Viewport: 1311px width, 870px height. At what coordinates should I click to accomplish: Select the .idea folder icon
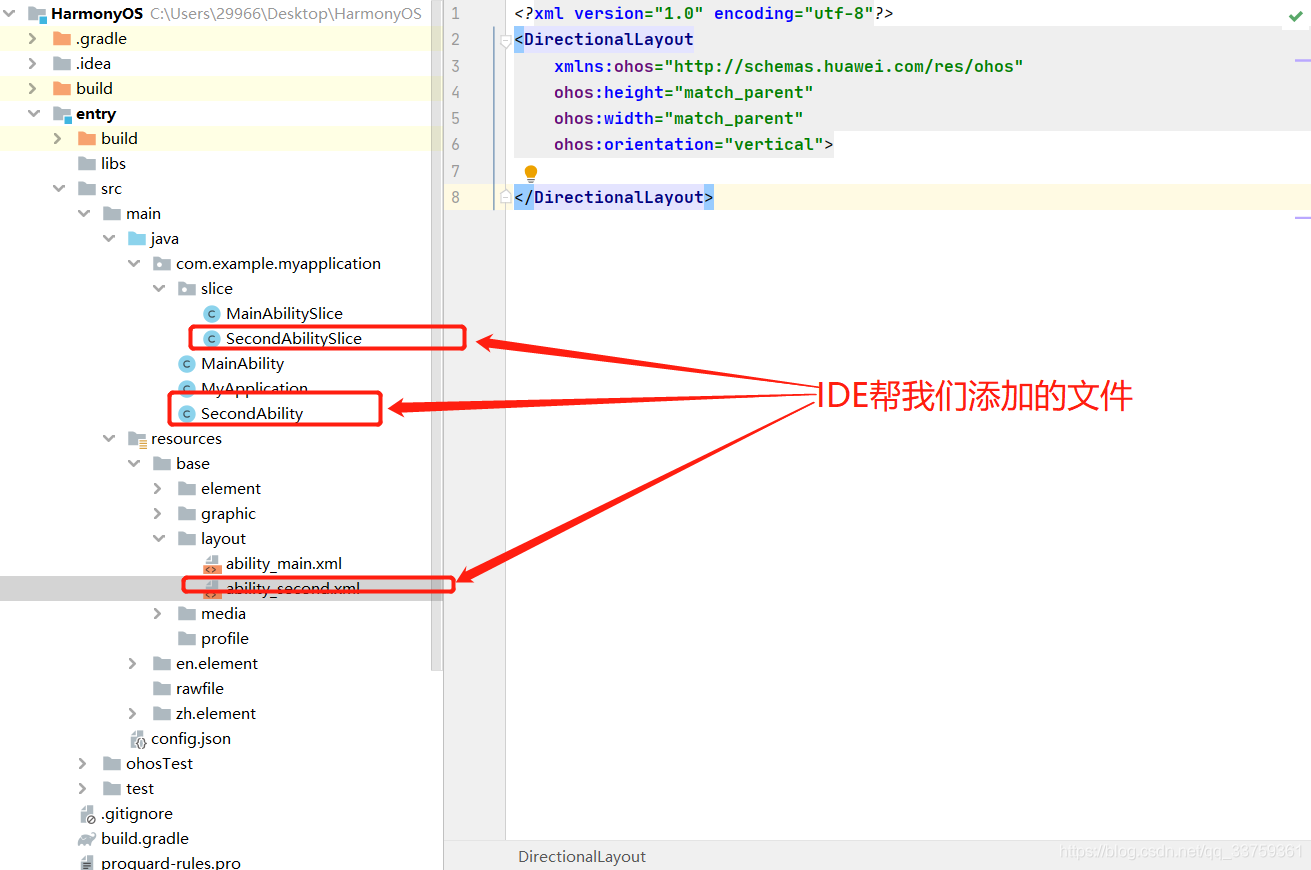click(61, 64)
